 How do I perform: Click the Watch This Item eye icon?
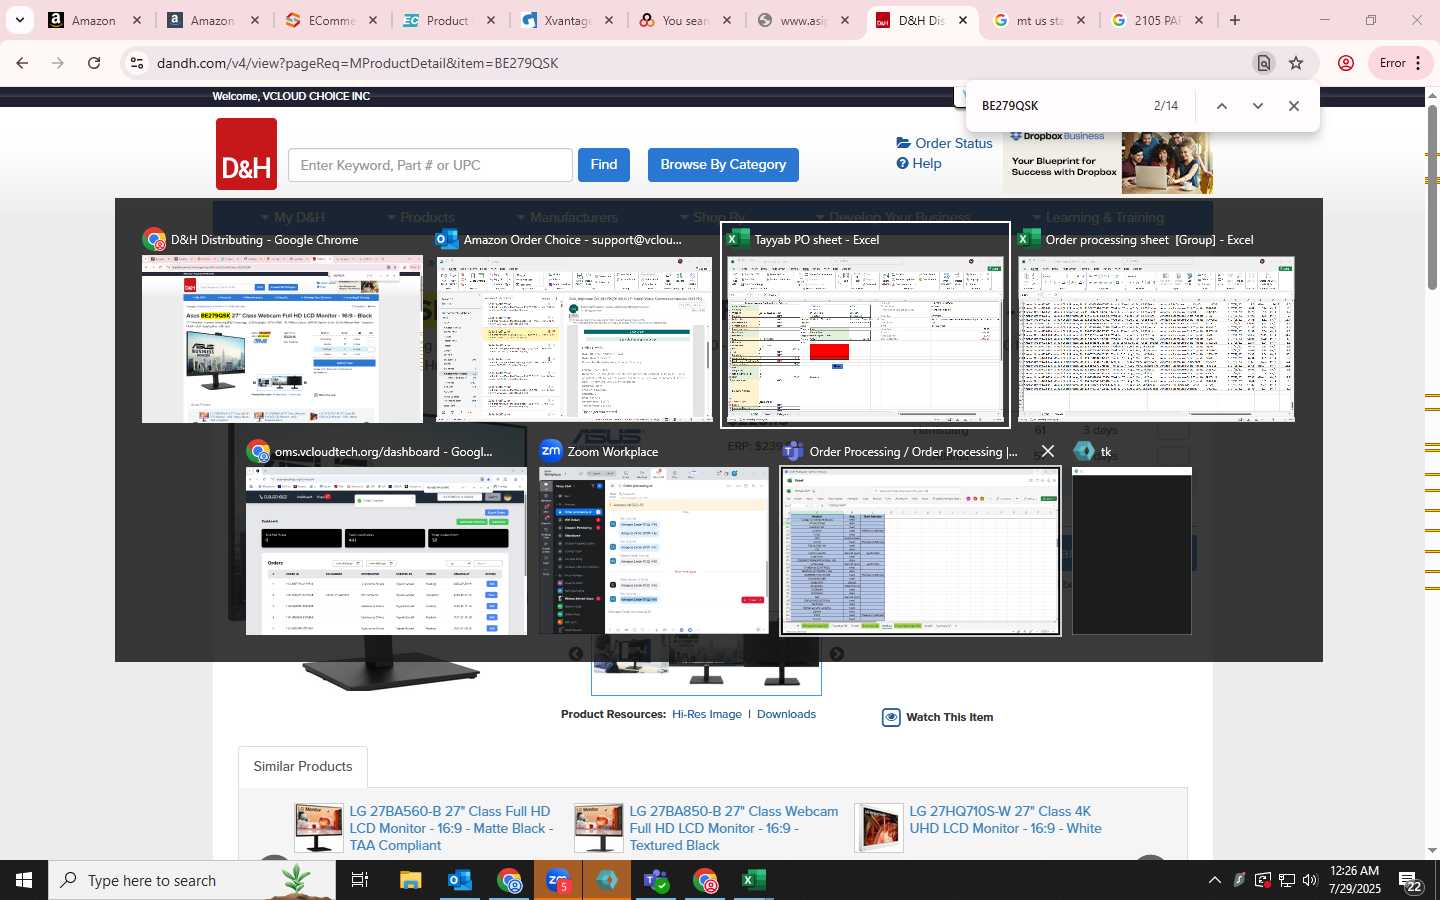[891, 717]
